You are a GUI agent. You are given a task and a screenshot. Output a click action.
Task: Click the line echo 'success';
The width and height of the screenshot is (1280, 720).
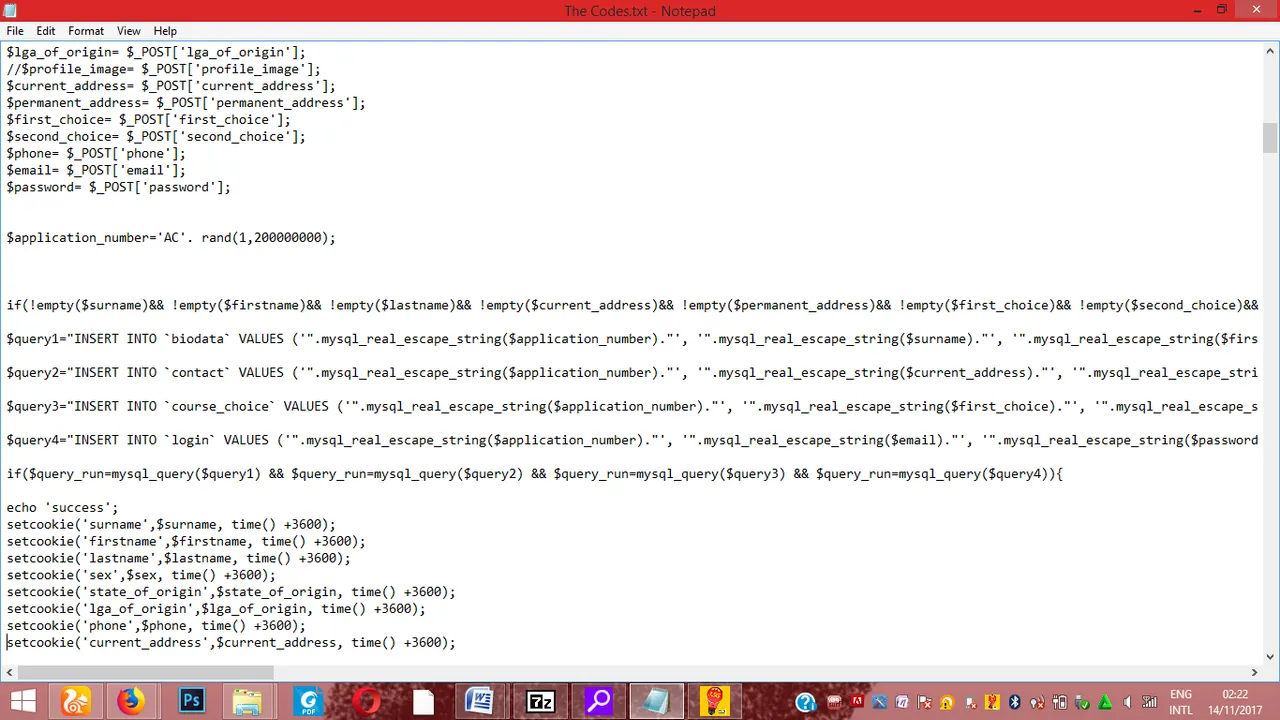[62, 508]
